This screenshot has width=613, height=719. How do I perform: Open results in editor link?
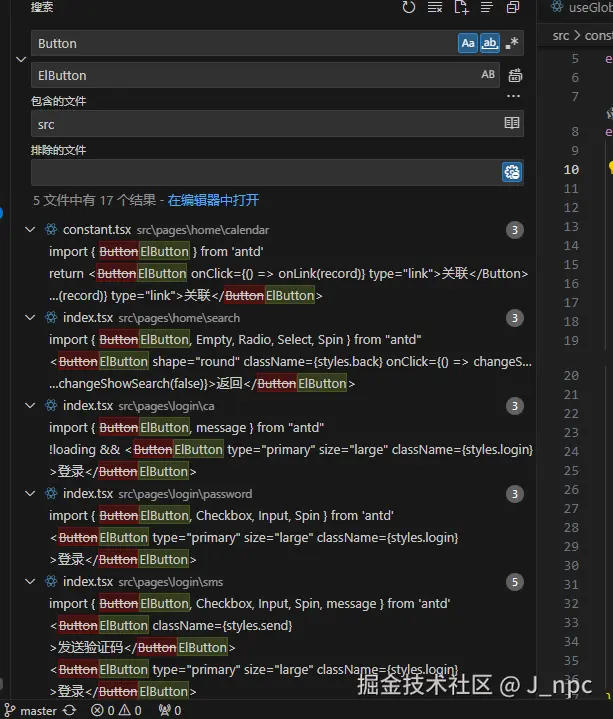click(213, 200)
